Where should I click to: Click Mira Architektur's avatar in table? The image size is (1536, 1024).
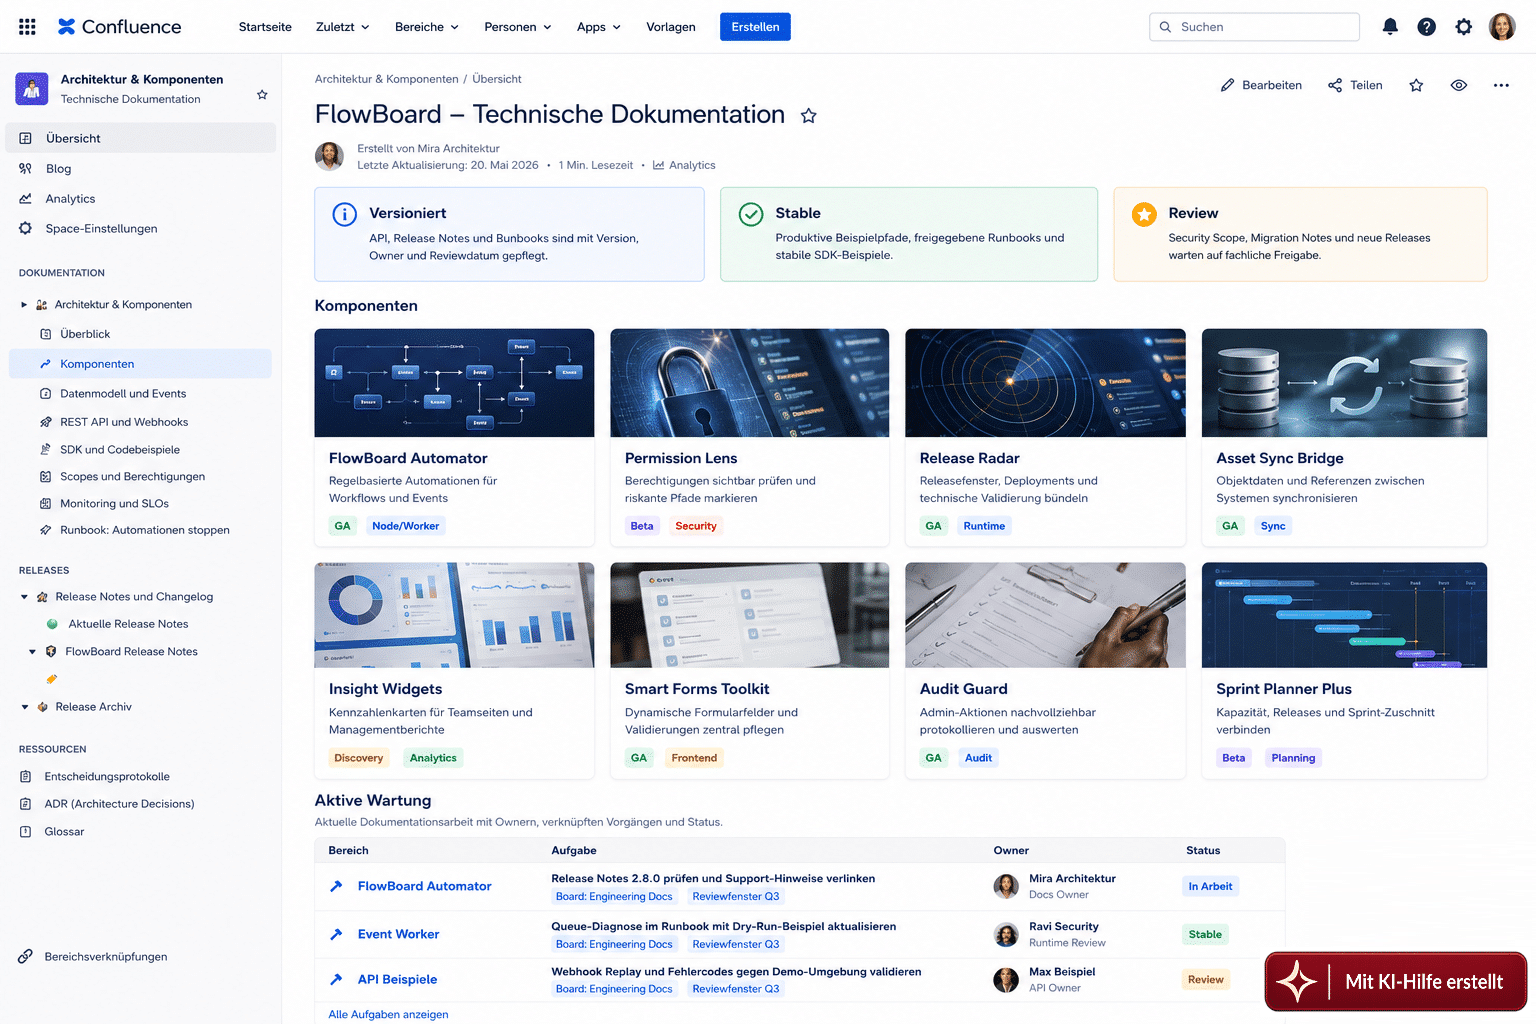[1006, 886]
